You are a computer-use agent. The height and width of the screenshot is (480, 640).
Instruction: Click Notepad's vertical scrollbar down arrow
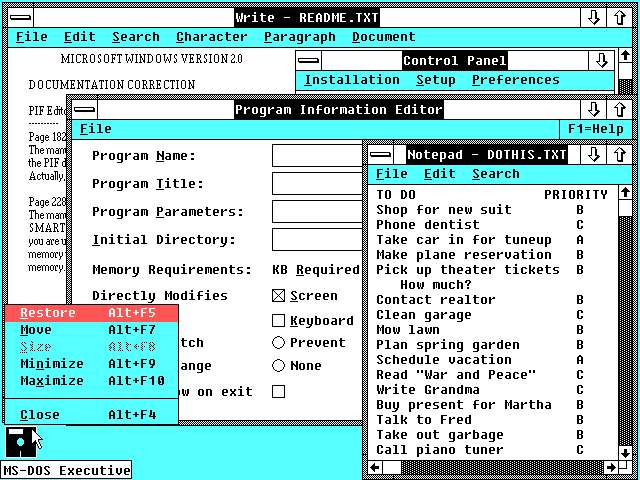click(x=625, y=453)
